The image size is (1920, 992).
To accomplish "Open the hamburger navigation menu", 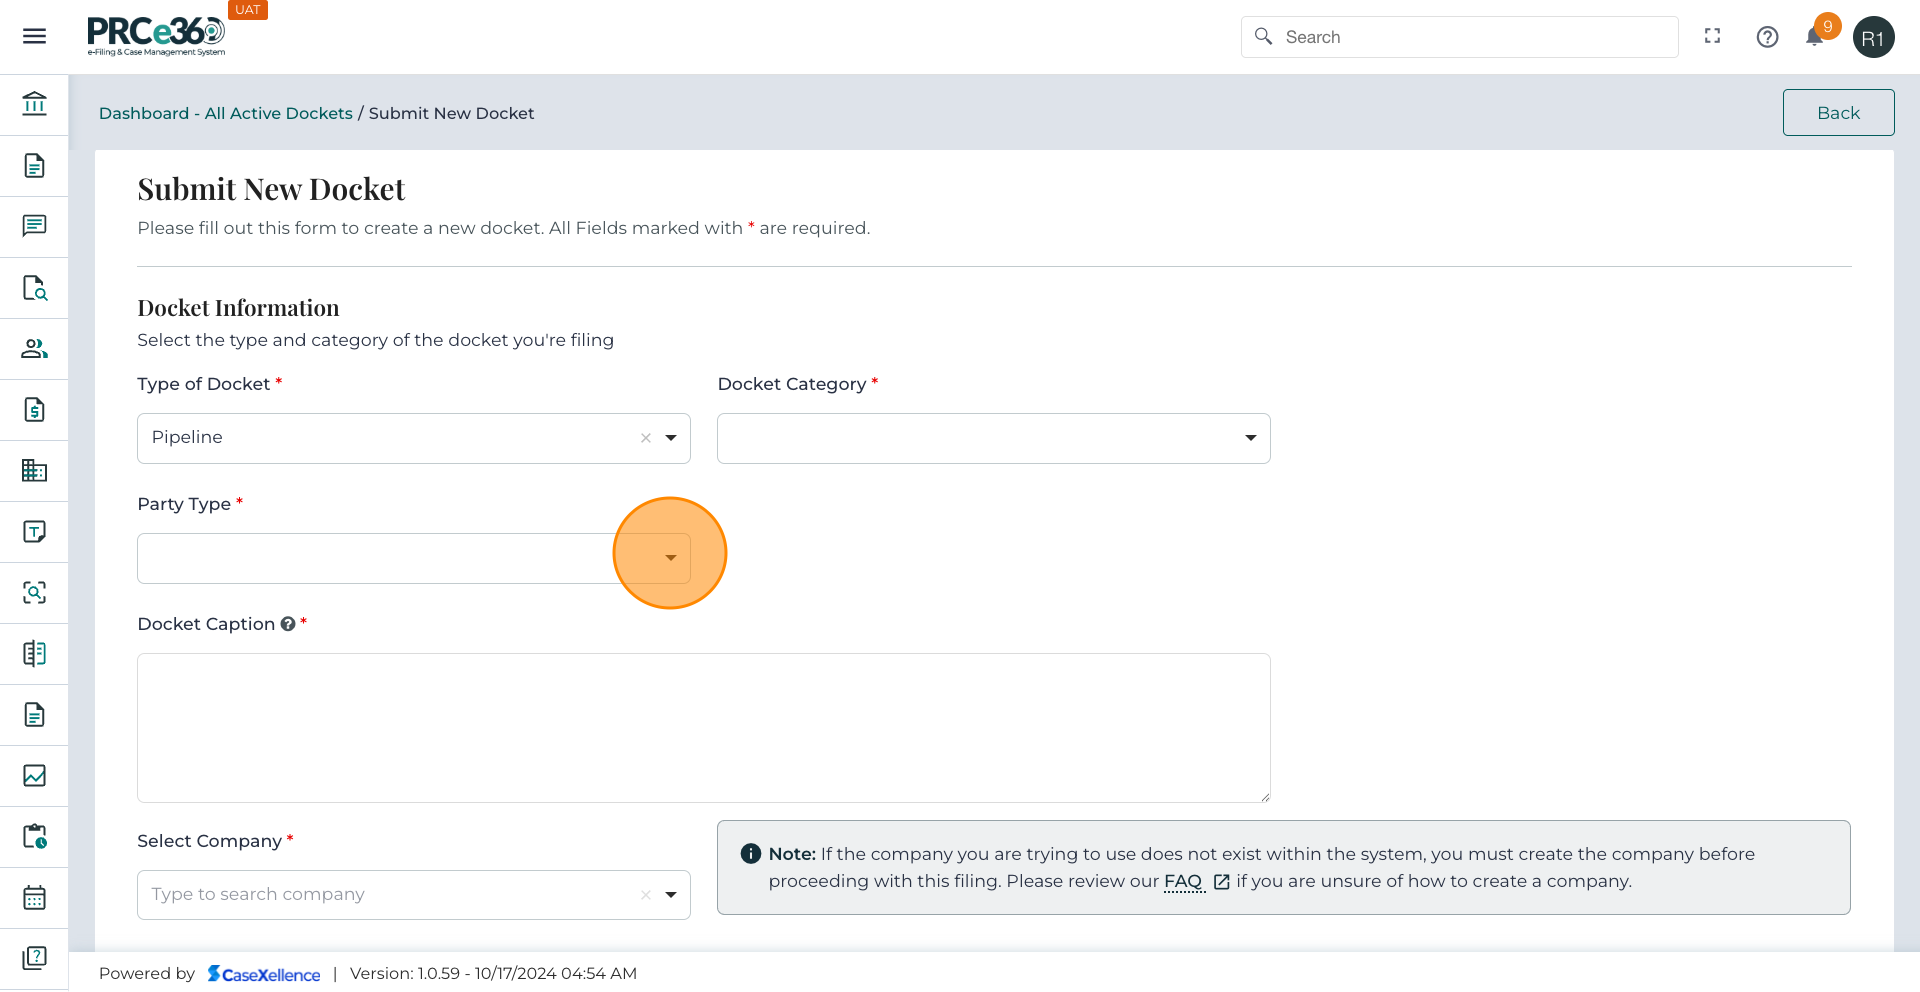I will pos(34,37).
